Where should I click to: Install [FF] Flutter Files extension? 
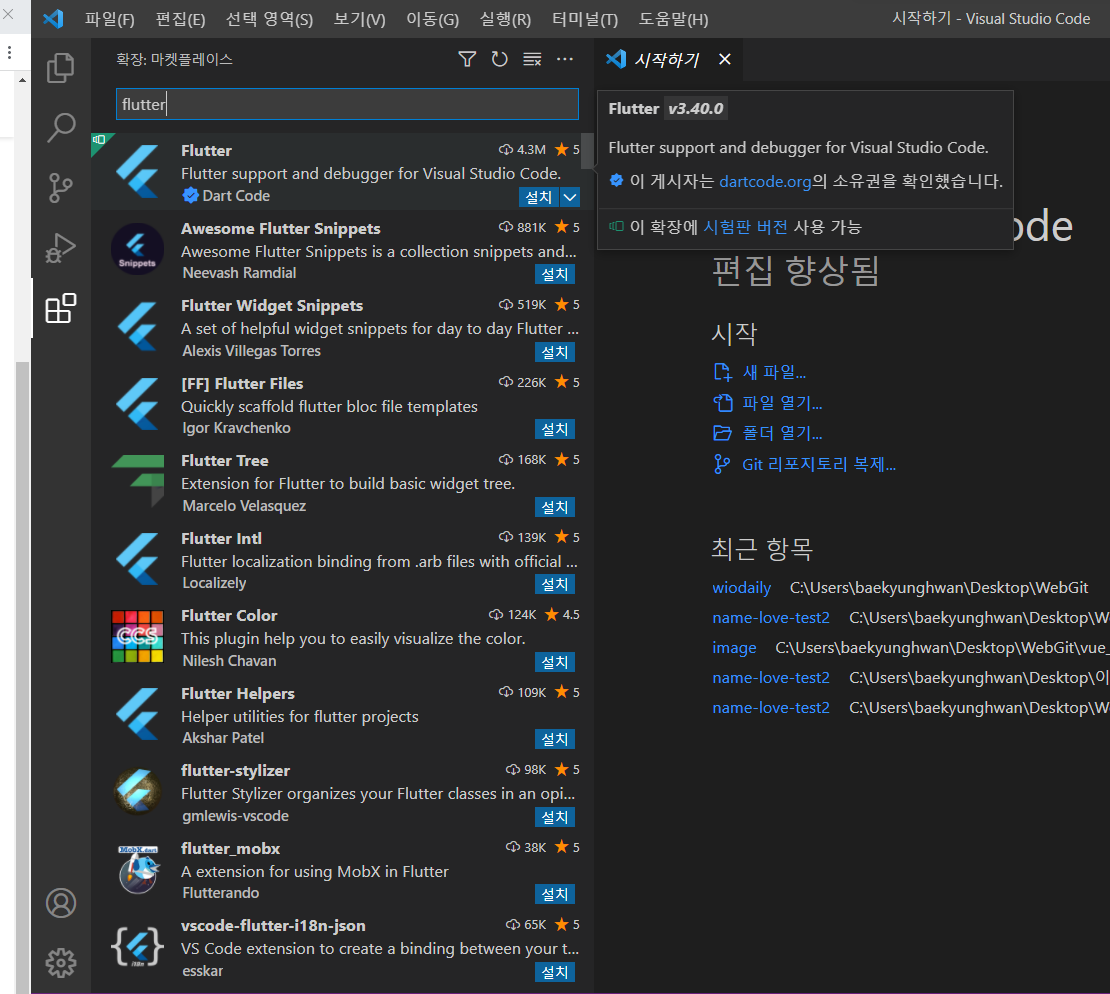pyautogui.click(x=555, y=429)
